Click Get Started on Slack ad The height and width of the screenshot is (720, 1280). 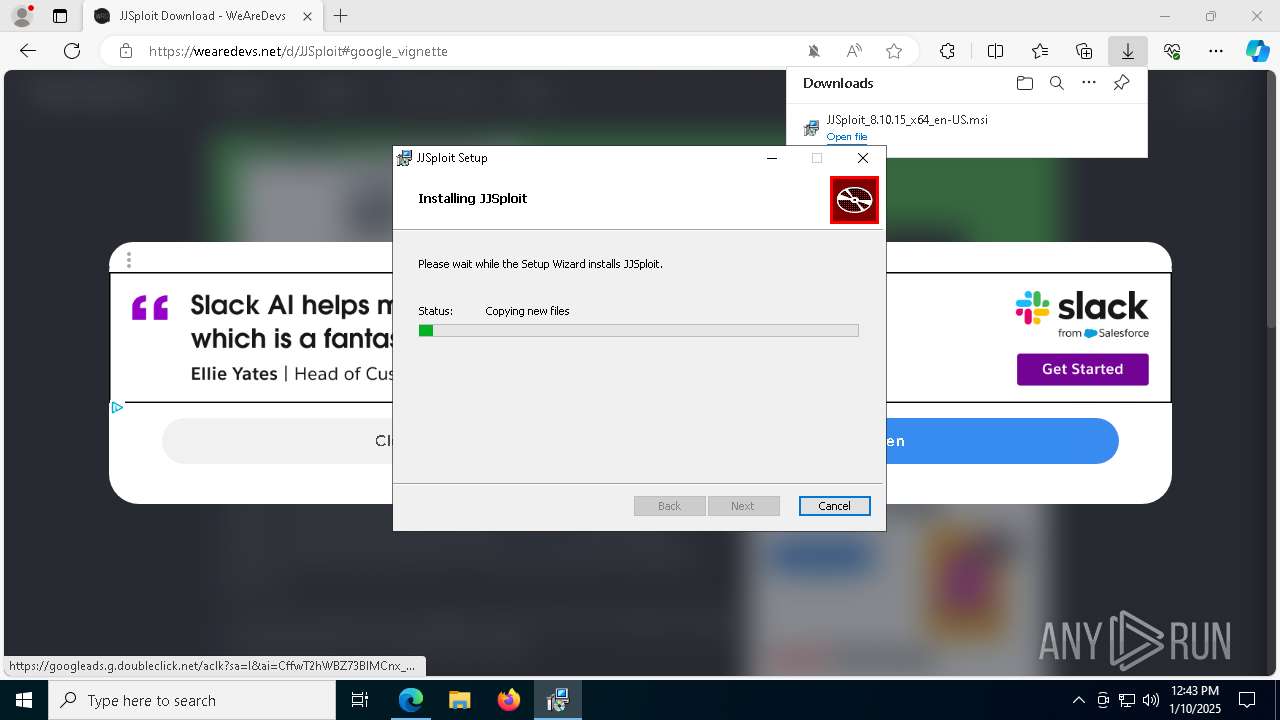coord(1082,369)
